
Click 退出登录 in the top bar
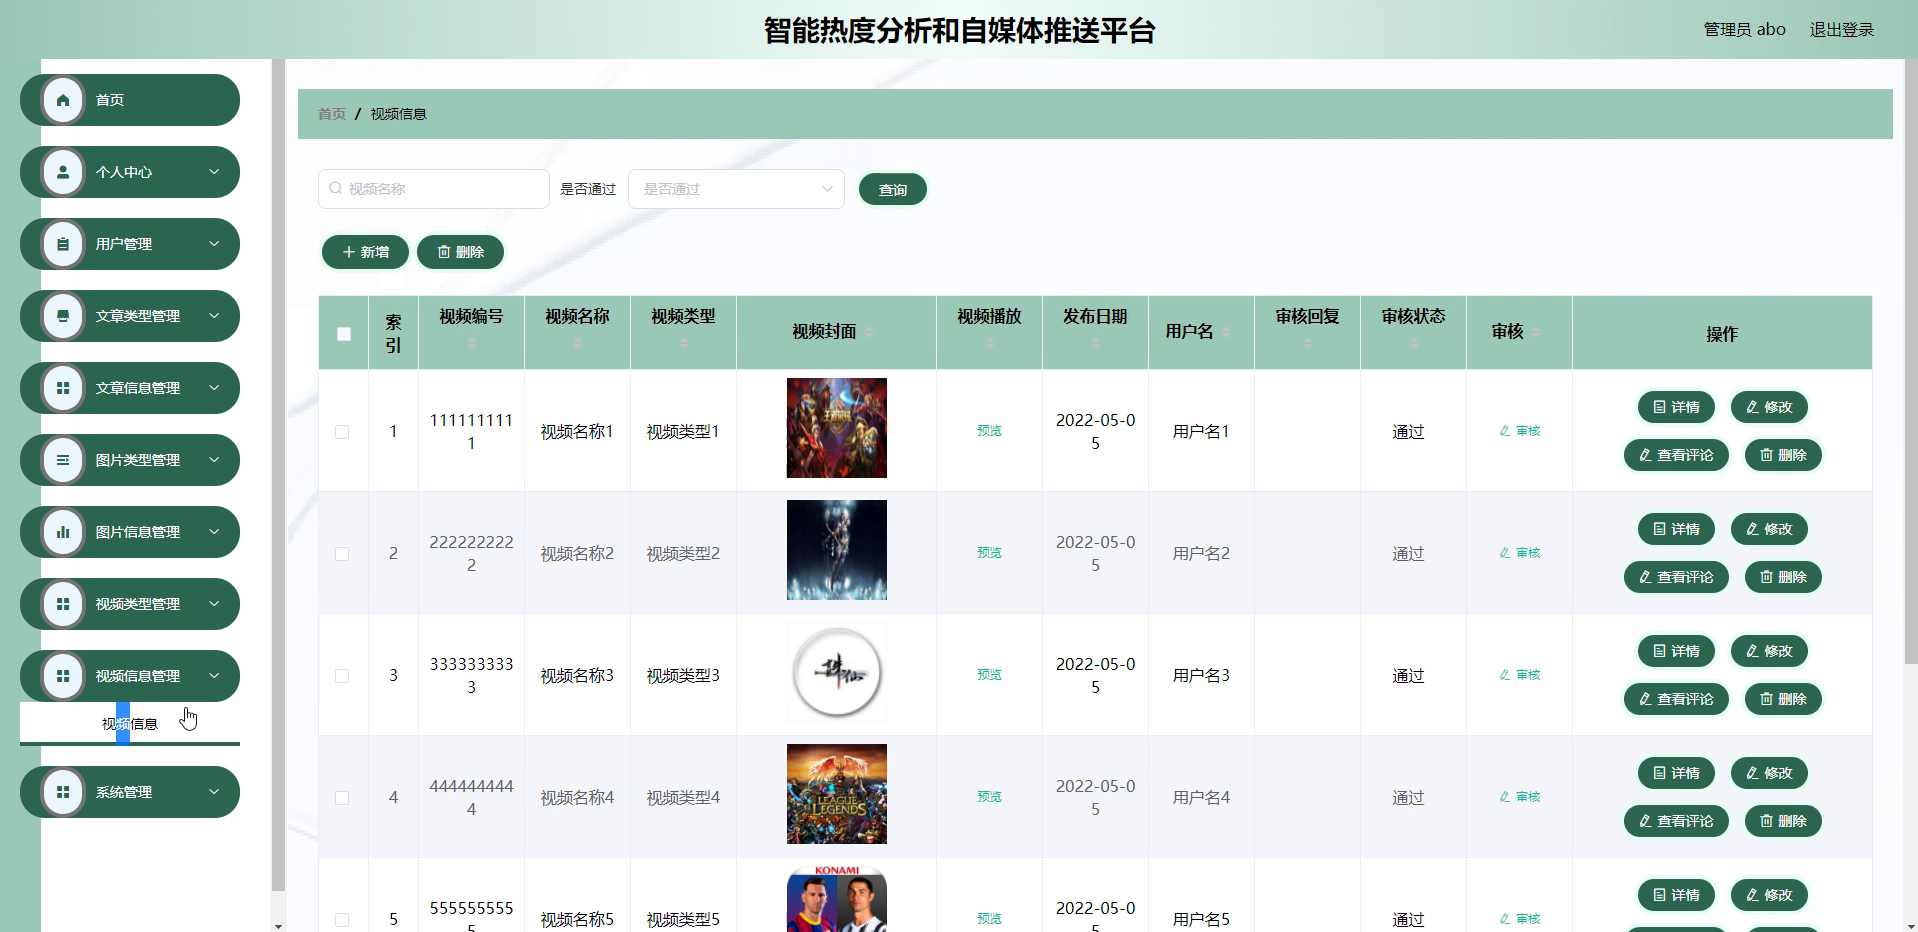(1842, 30)
